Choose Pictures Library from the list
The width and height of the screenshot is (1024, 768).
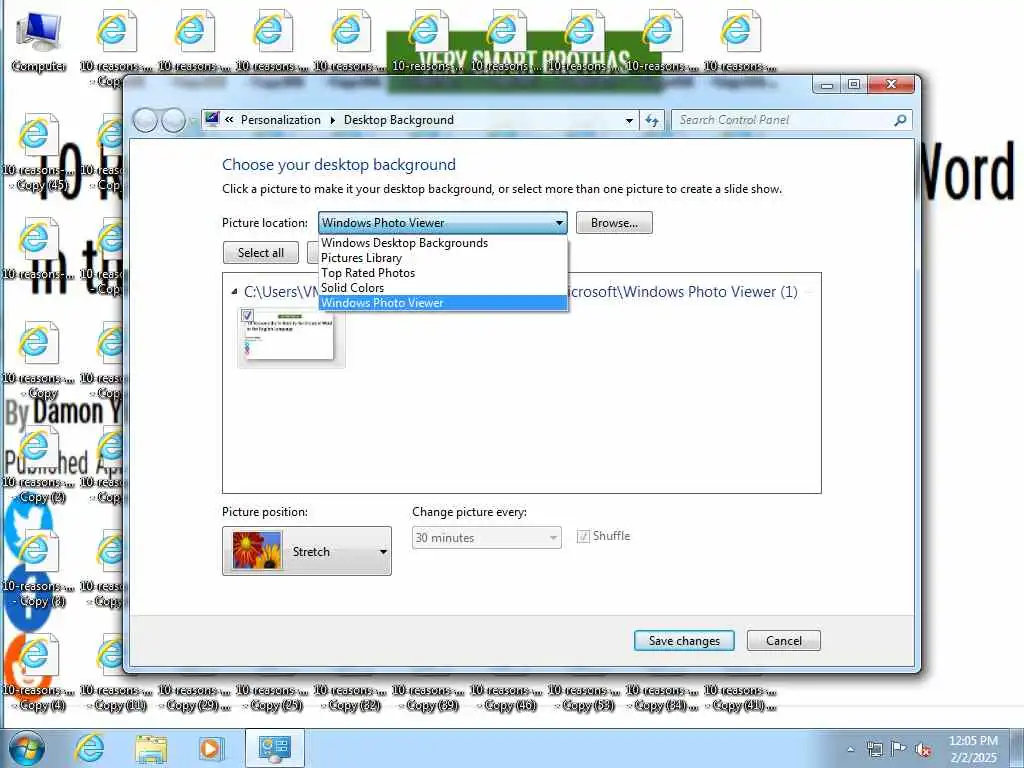click(443, 258)
